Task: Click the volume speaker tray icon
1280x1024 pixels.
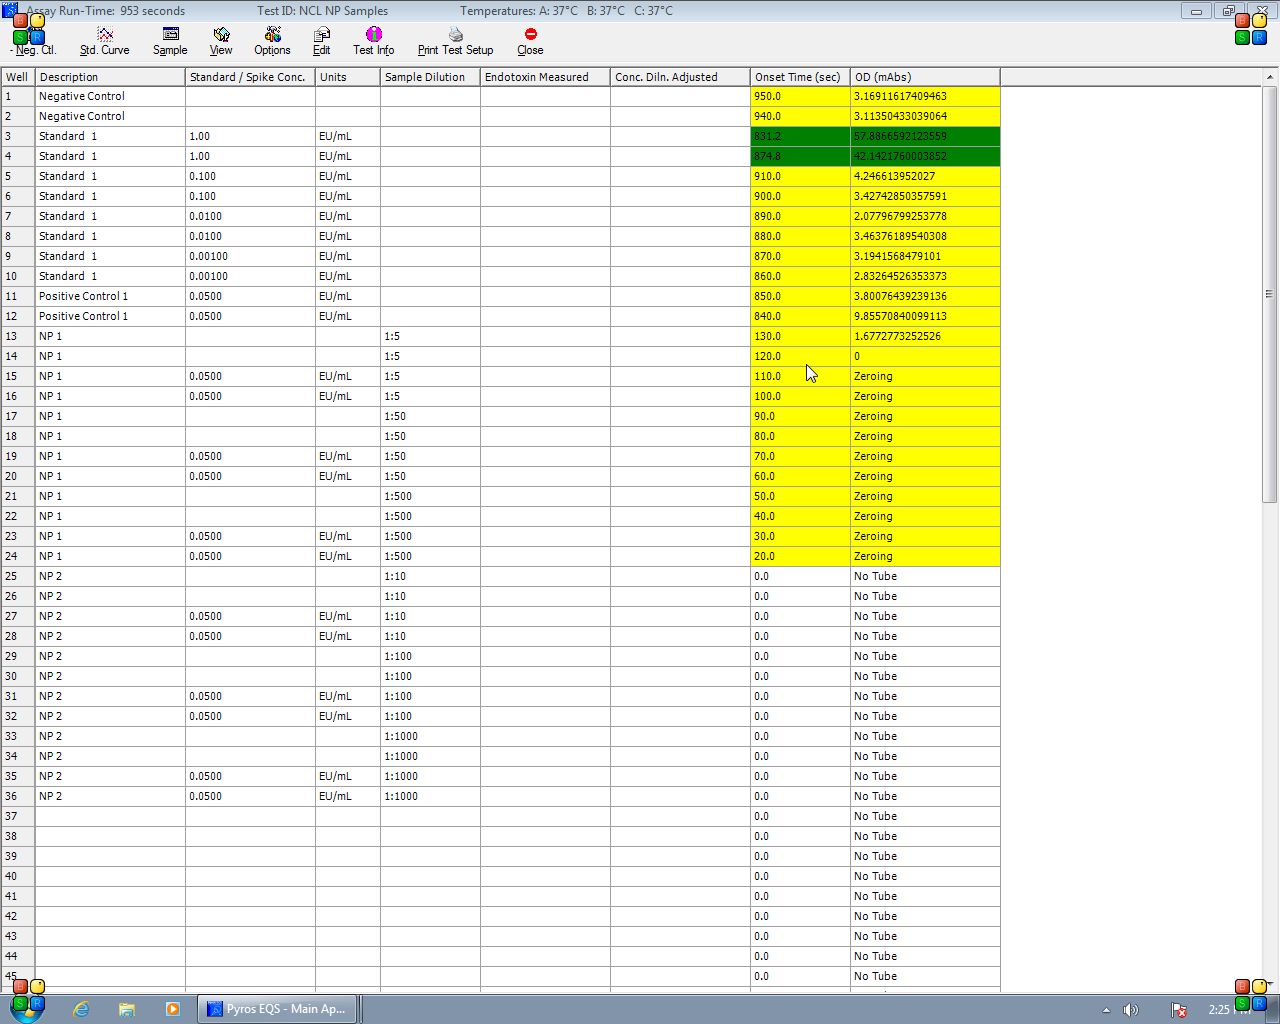Action: pyautogui.click(x=1131, y=1010)
